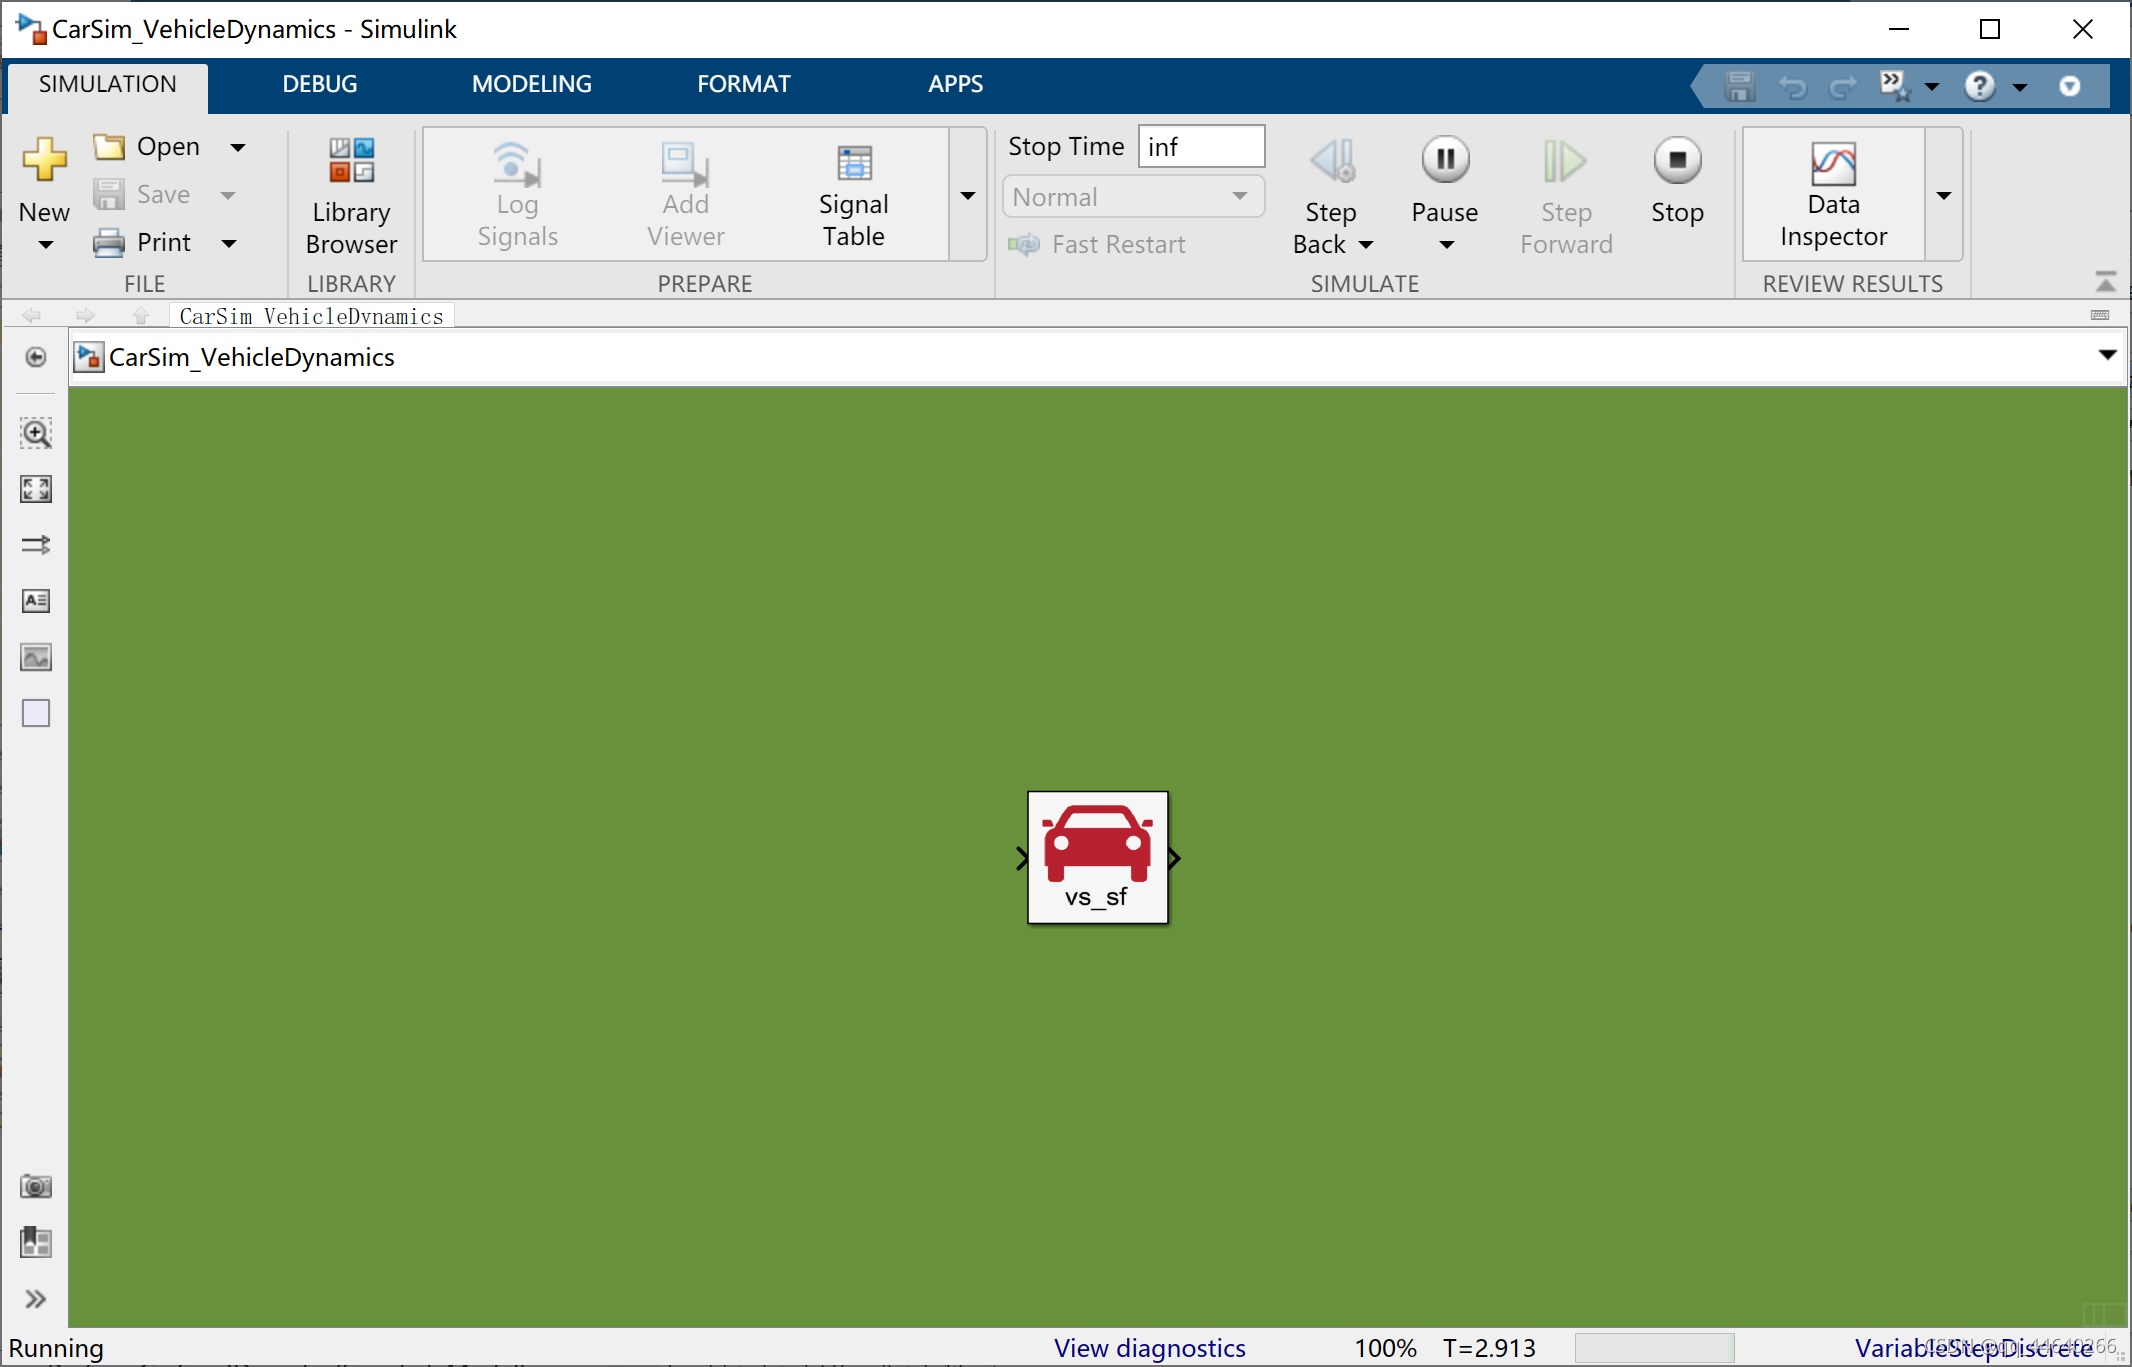Click the Screenshot camera icon
2132x1367 pixels.
pyautogui.click(x=36, y=1187)
